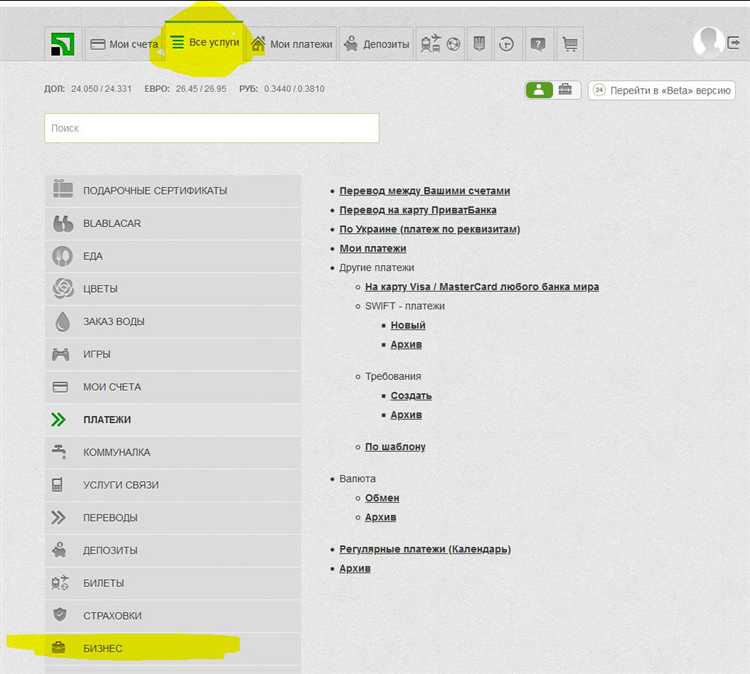750x674 pixels.
Task: Click the shopping cart icon in the toolbar
Action: point(570,44)
